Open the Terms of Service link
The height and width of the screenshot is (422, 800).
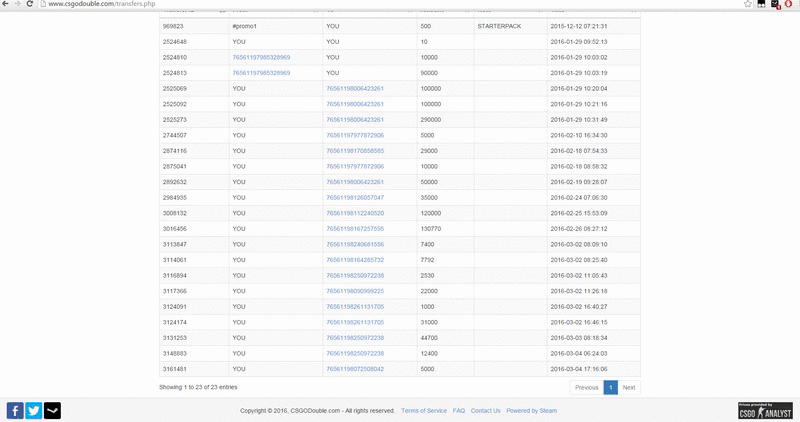point(423,410)
